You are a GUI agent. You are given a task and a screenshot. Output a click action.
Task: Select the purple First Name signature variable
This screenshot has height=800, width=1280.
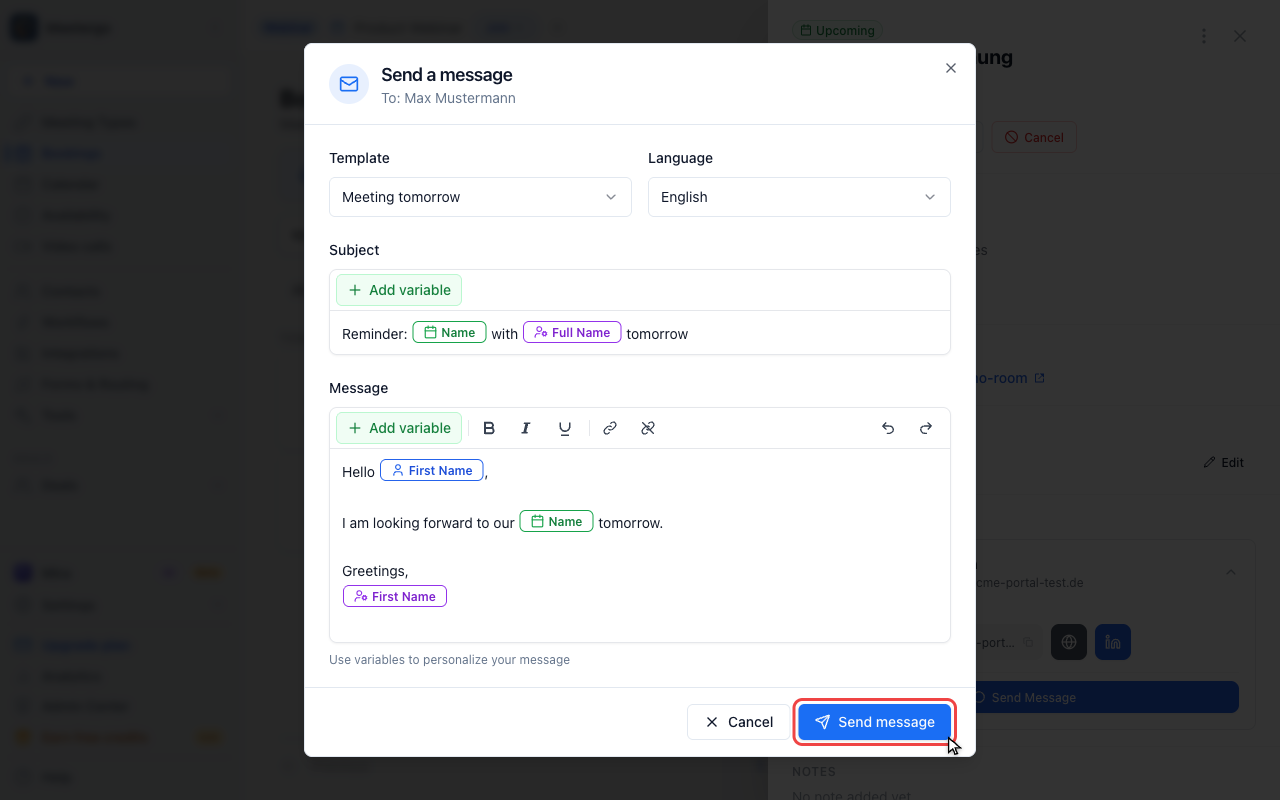(x=395, y=597)
